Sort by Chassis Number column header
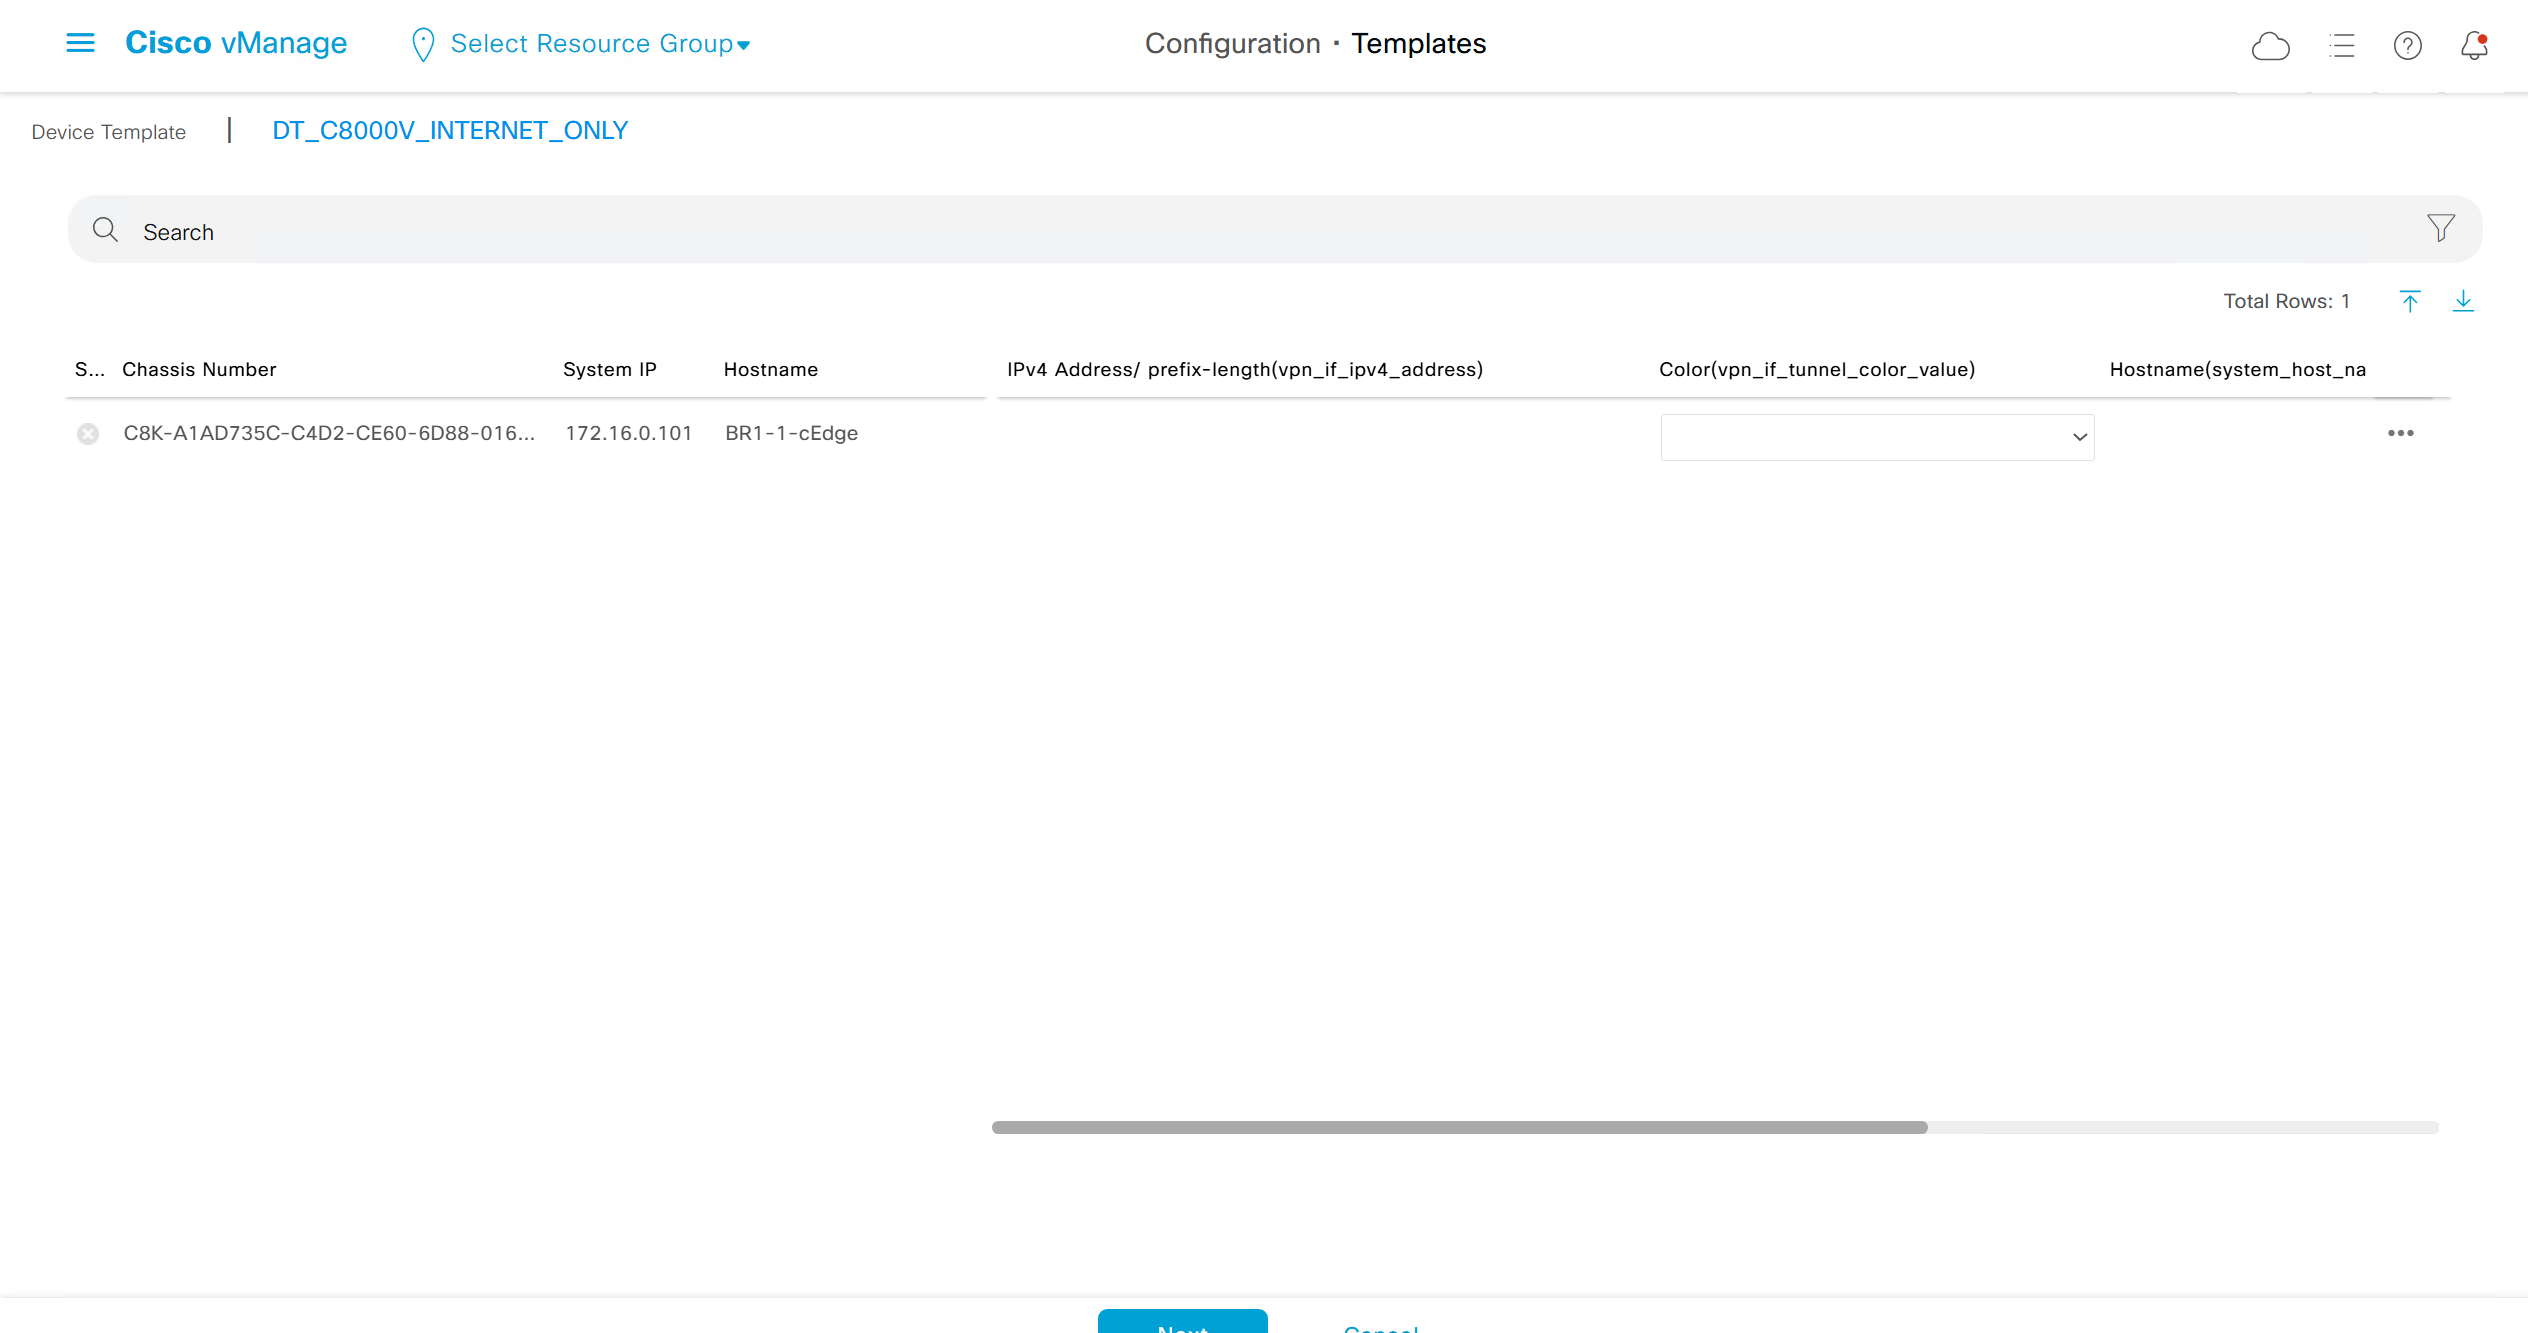Image resolution: width=2528 pixels, height=1333 pixels. pyautogui.click(x=199, y=369)
